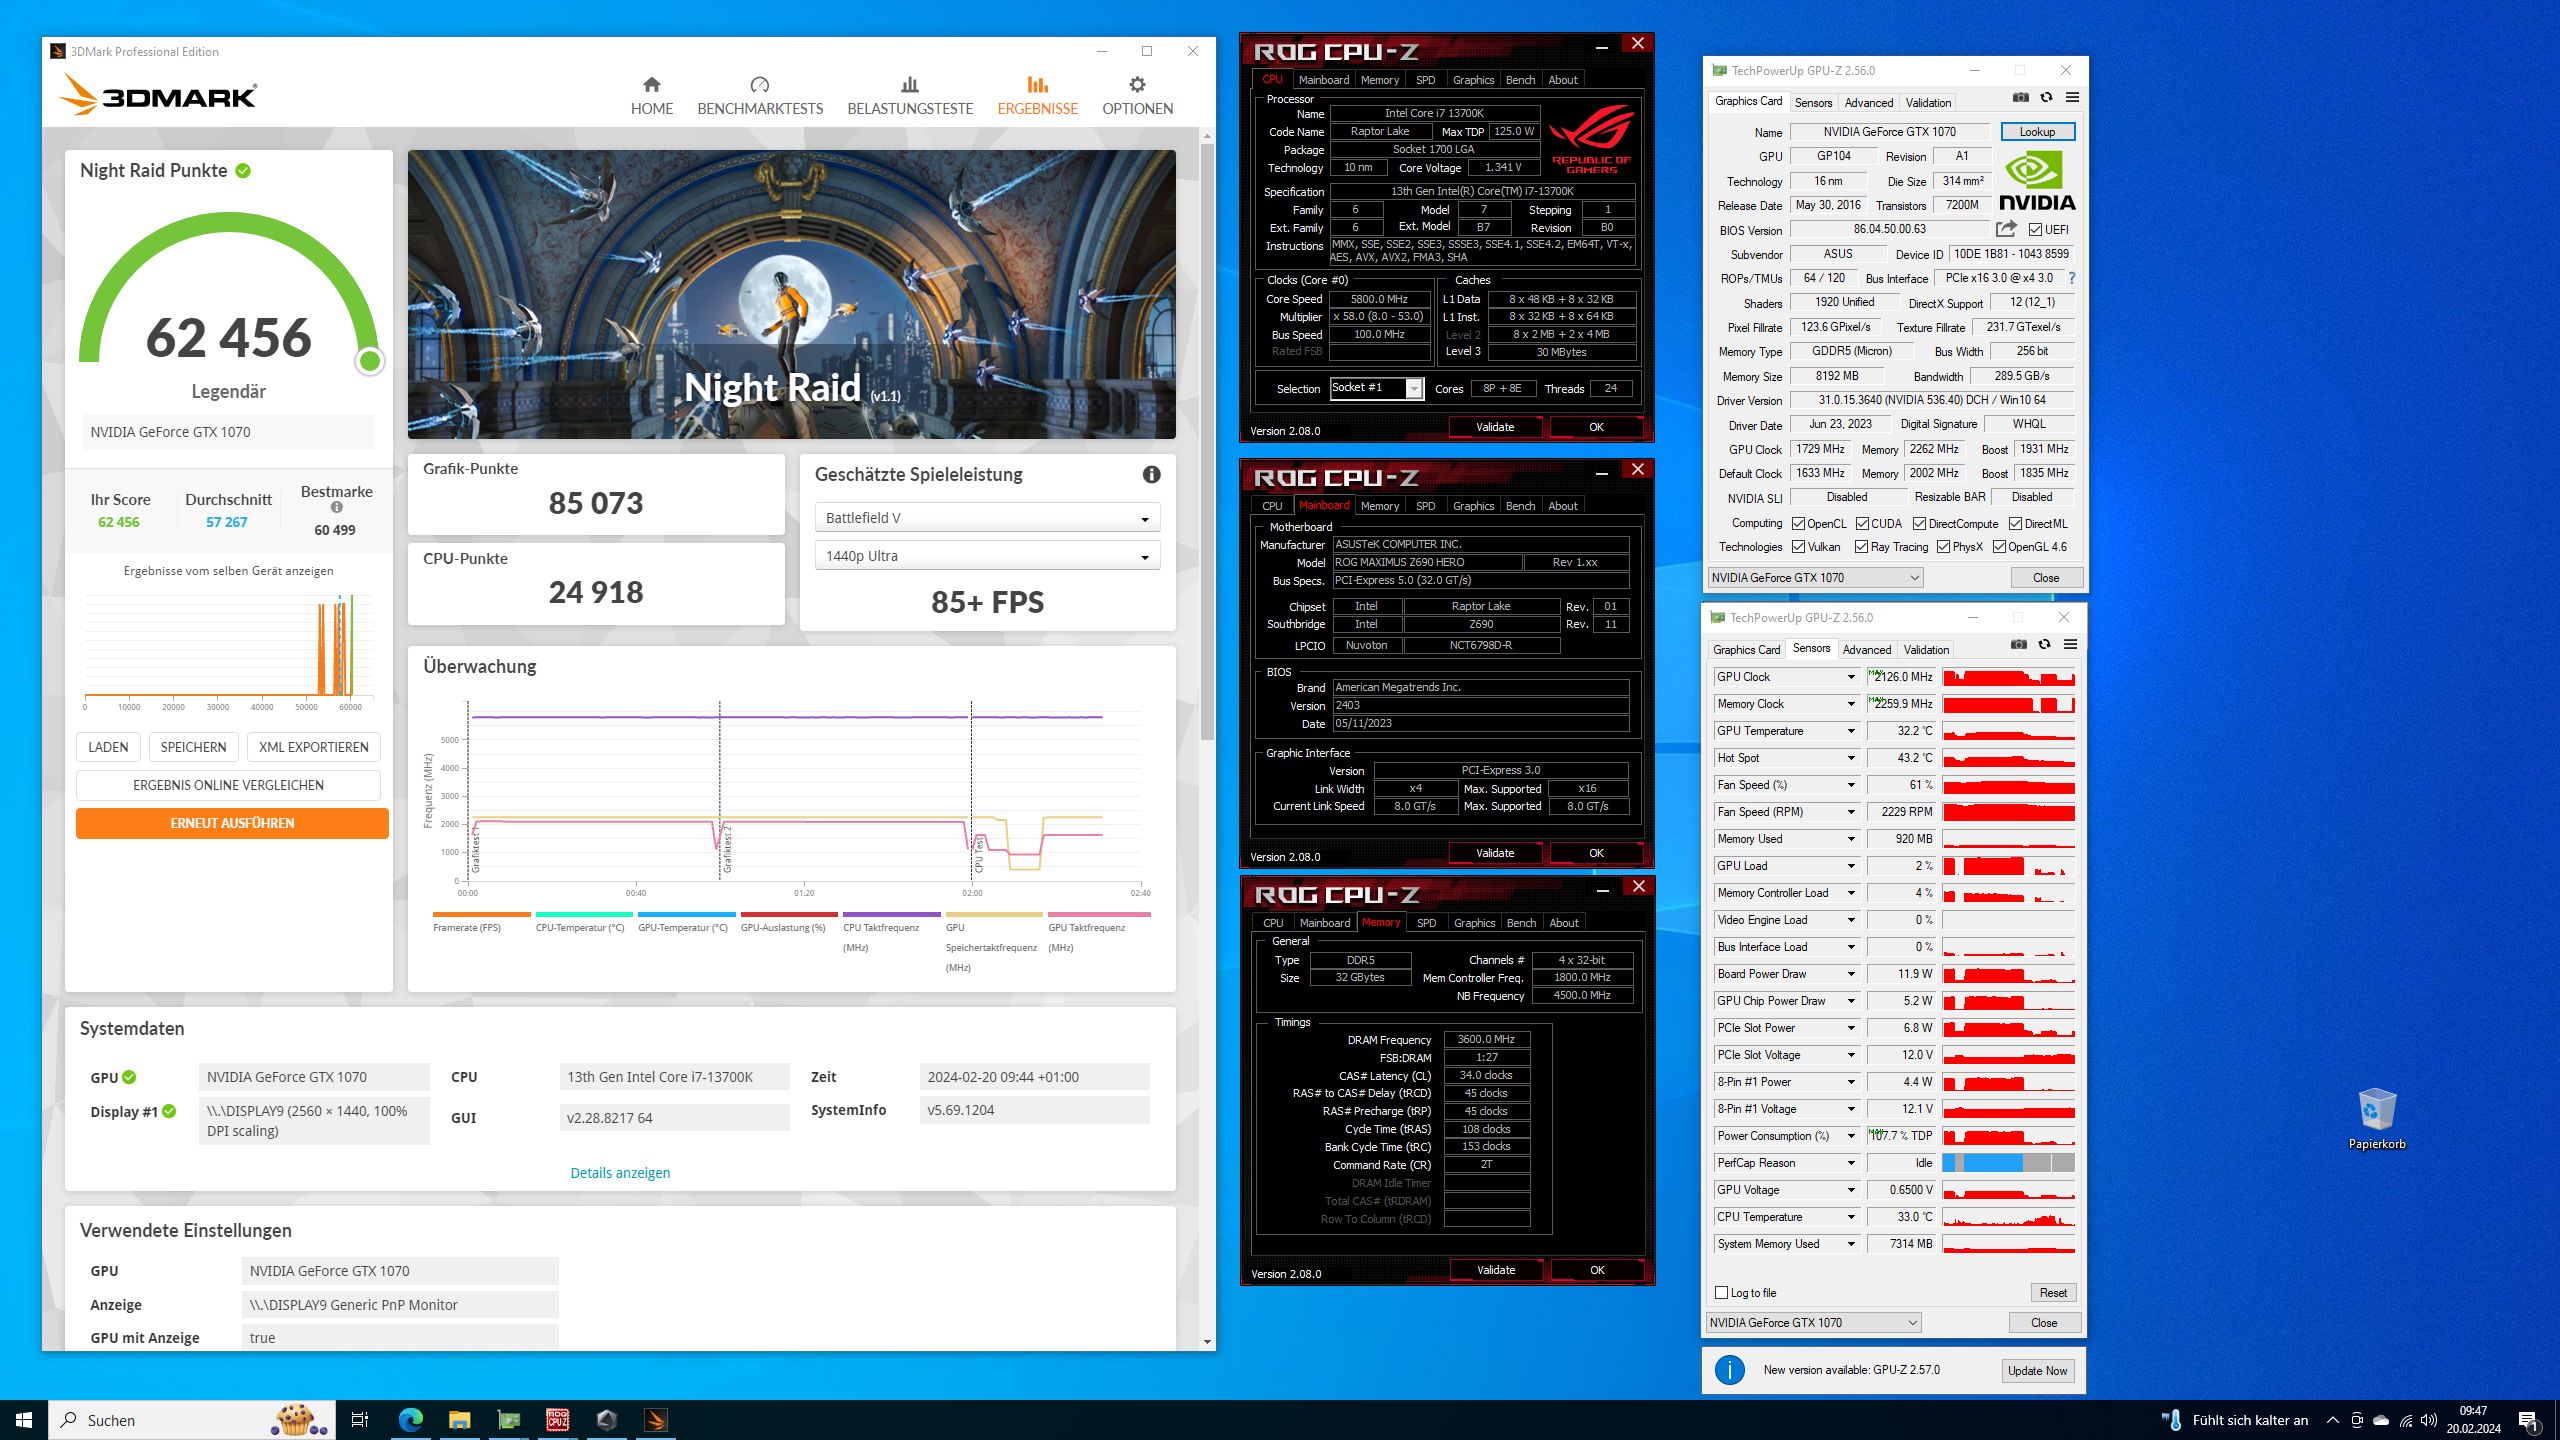Switch to Validation tab in GPU-Z Sensors window
The image size is (2560, 1440).
click(x=1926, y=650)
